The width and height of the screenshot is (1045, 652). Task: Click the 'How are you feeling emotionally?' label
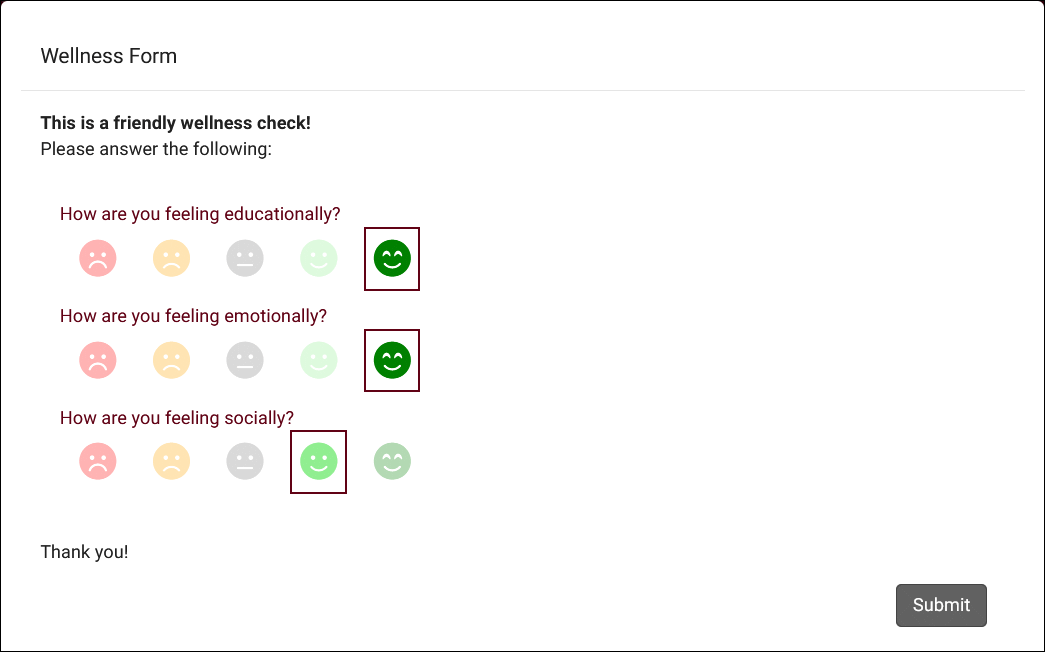click(193, 316)
